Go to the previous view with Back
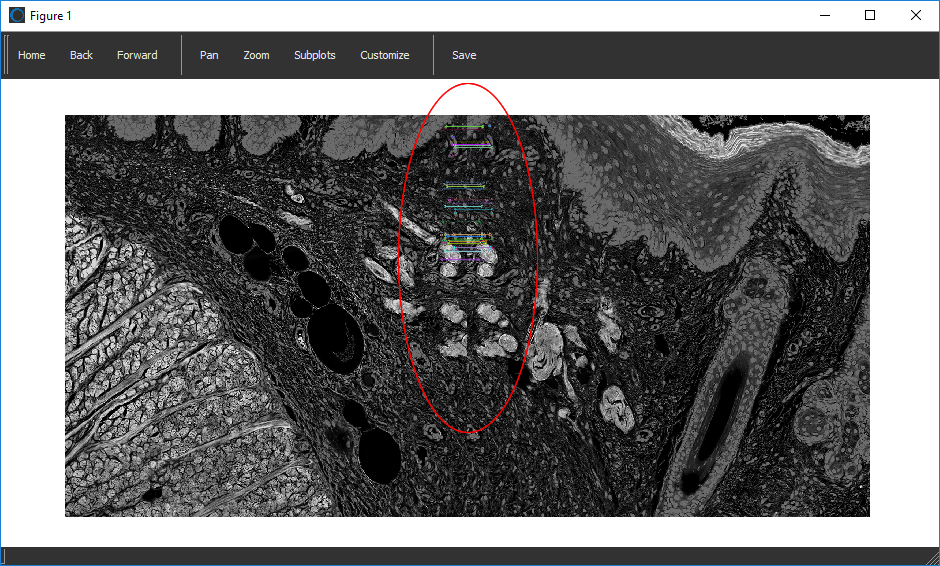This screenshot has height=566, width=940. [x=81, y=55]
